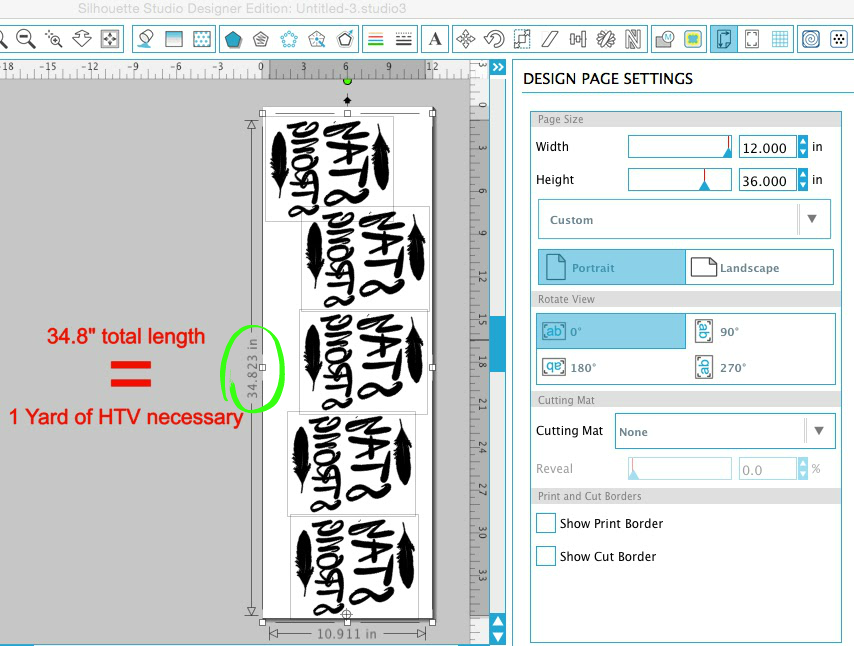Screen dimensions: 854x646
Task: Open the Grid Settings icon
Action: tap(780, 39)
